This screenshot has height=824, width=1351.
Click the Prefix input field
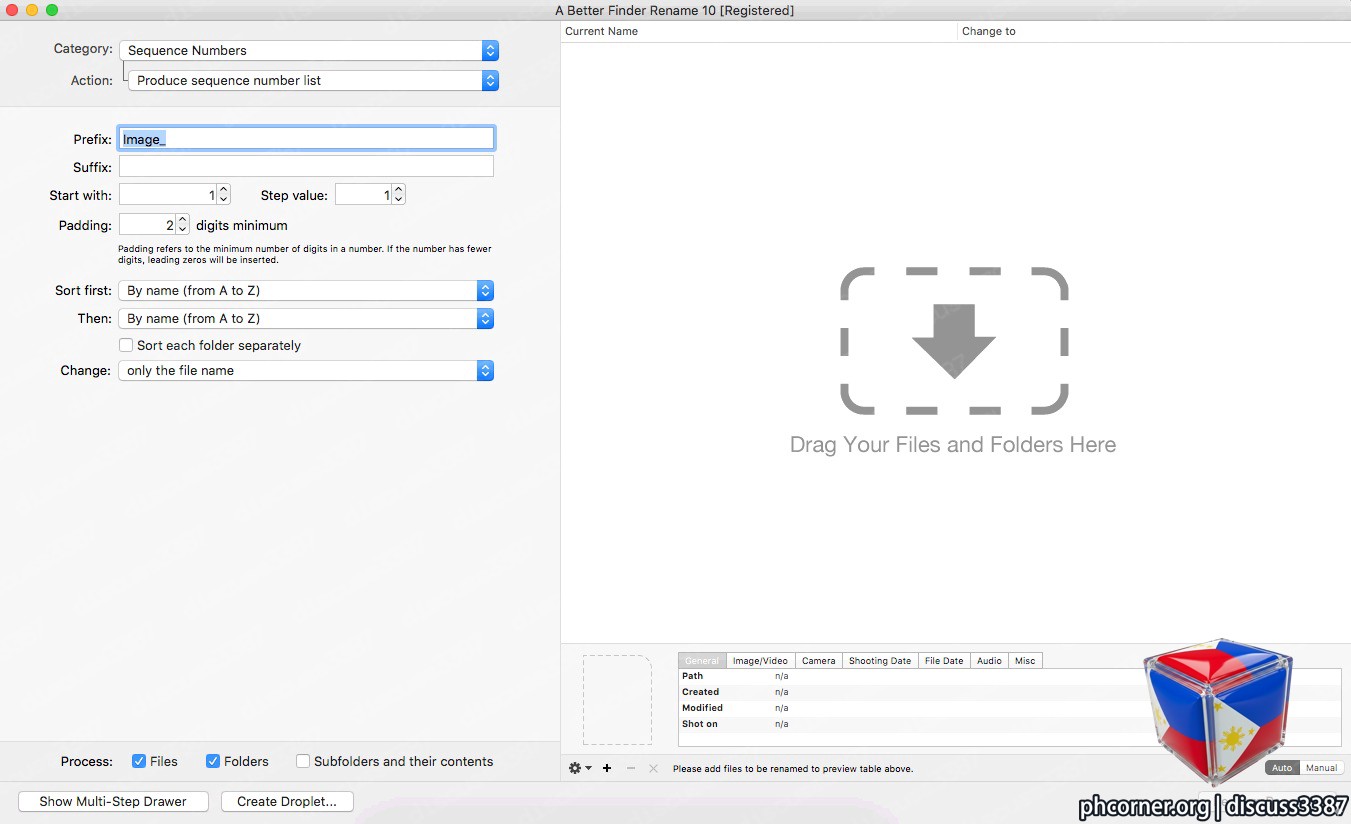(x=306, y=138)
